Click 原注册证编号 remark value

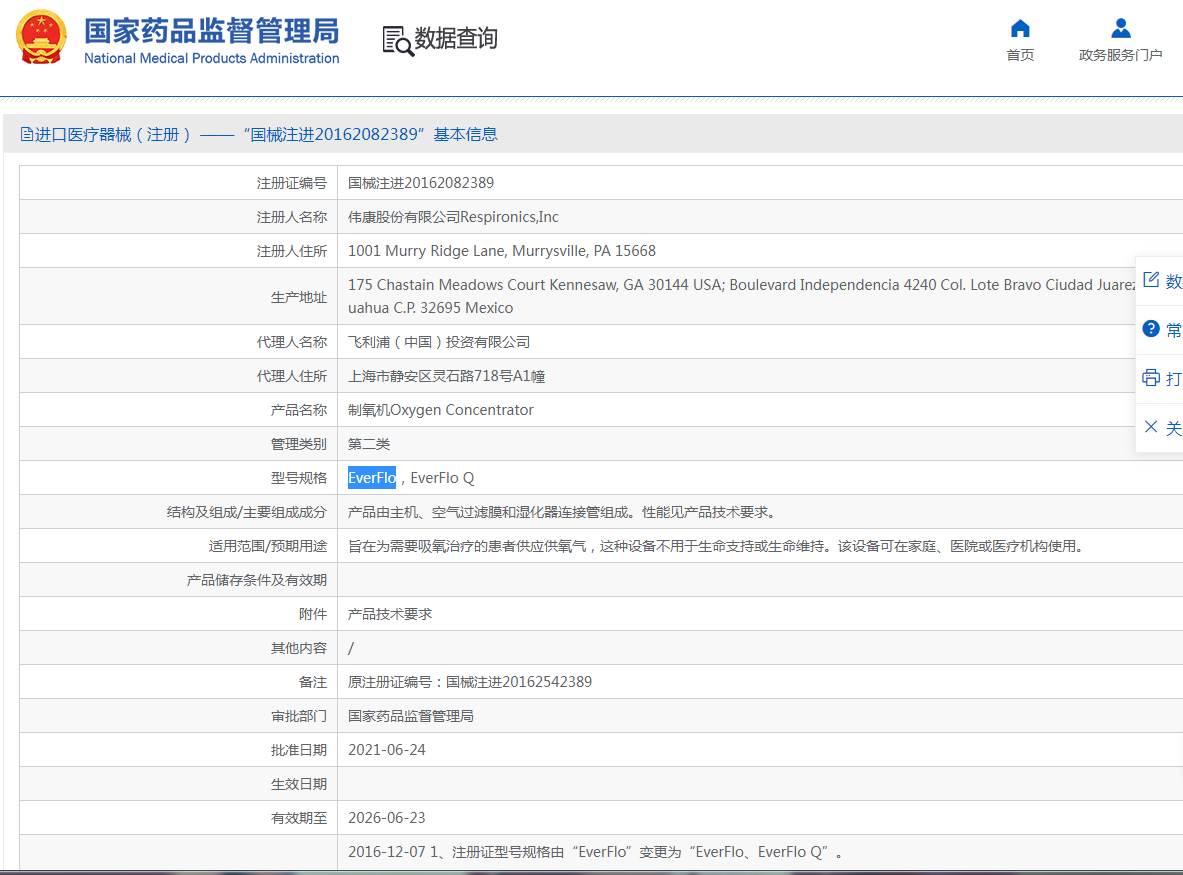470,682
